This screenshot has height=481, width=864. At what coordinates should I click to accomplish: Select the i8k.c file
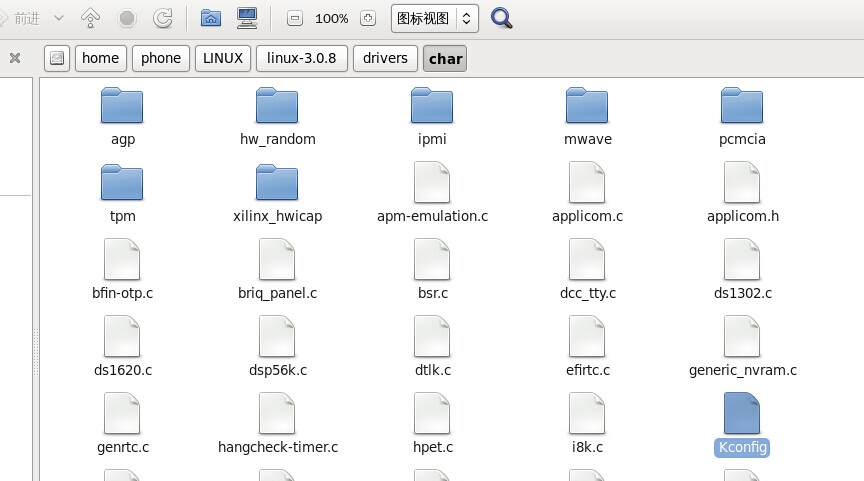pos(587,424)
